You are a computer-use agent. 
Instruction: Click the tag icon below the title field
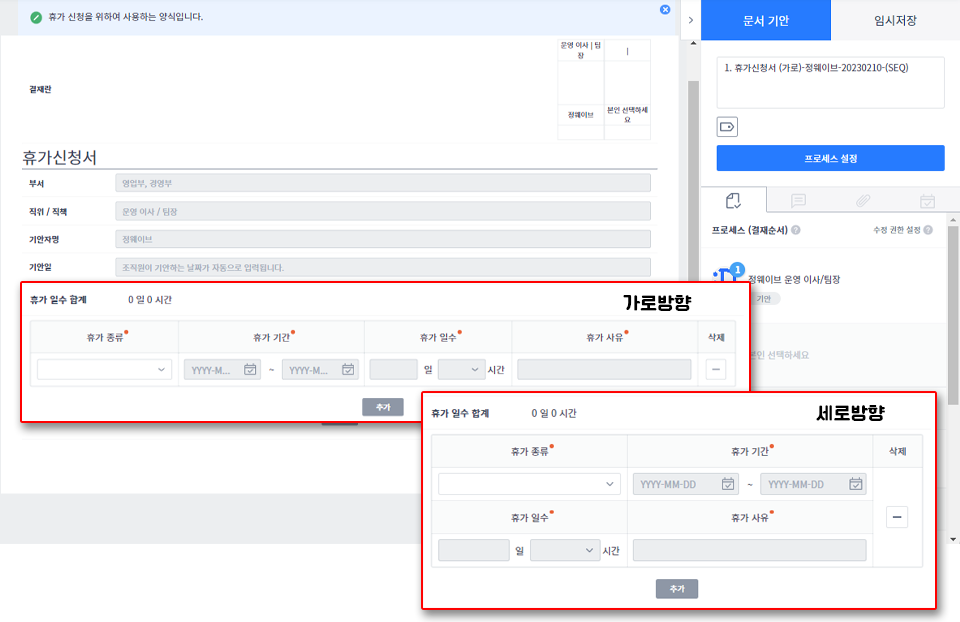pos(727,127)
